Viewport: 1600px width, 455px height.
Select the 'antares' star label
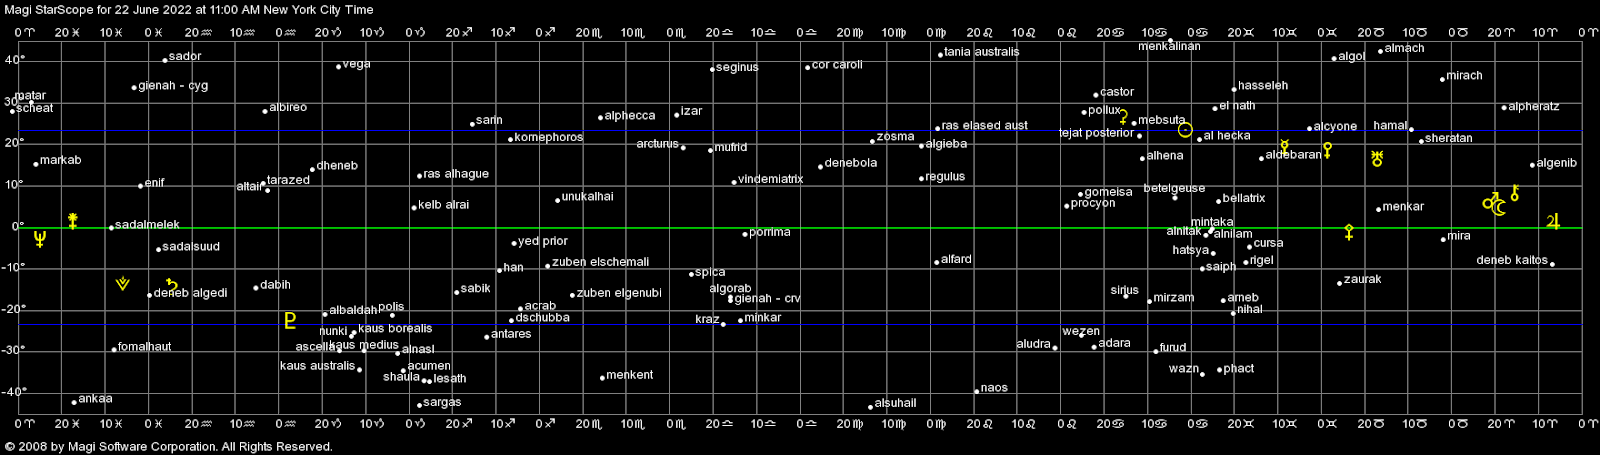tap(511, 334)
